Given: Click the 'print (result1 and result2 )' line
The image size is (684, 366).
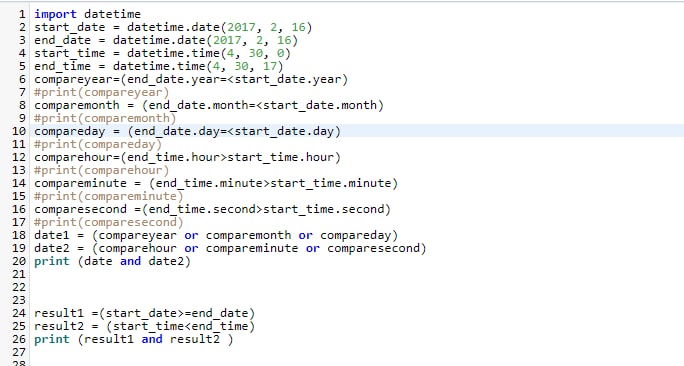Looking at the screenshot, I should point(134,339).
